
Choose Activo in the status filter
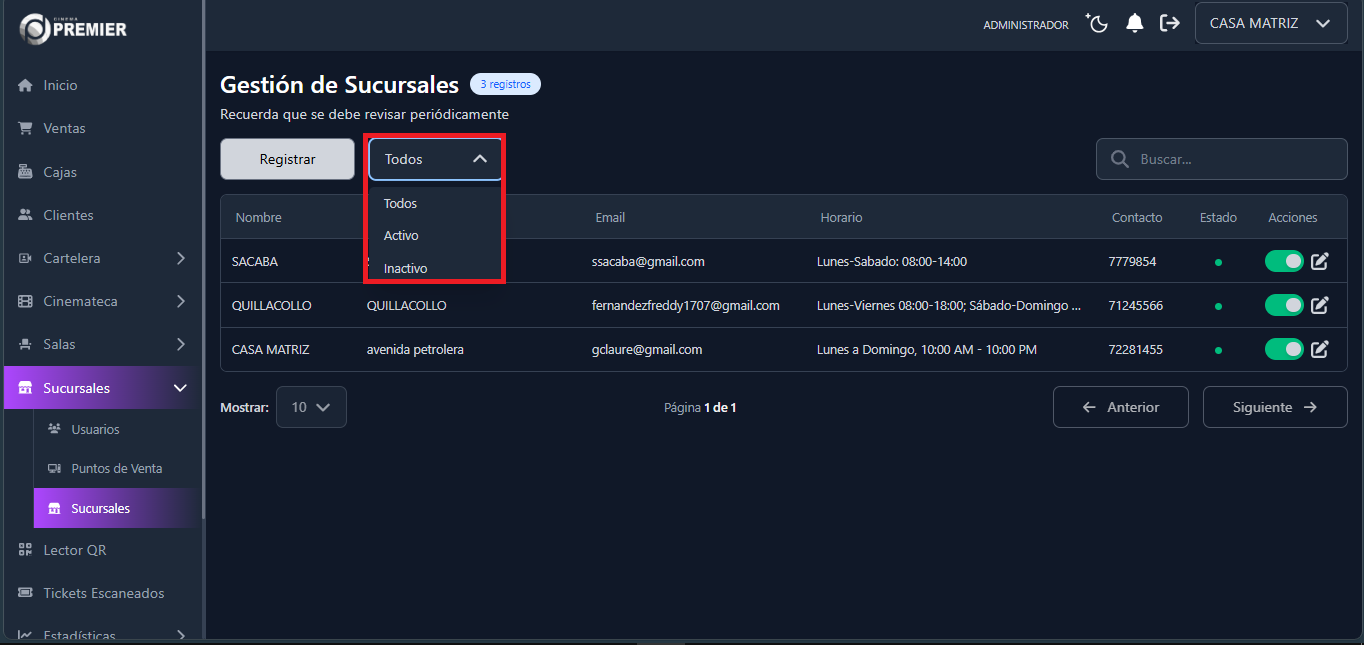point(401,236)
